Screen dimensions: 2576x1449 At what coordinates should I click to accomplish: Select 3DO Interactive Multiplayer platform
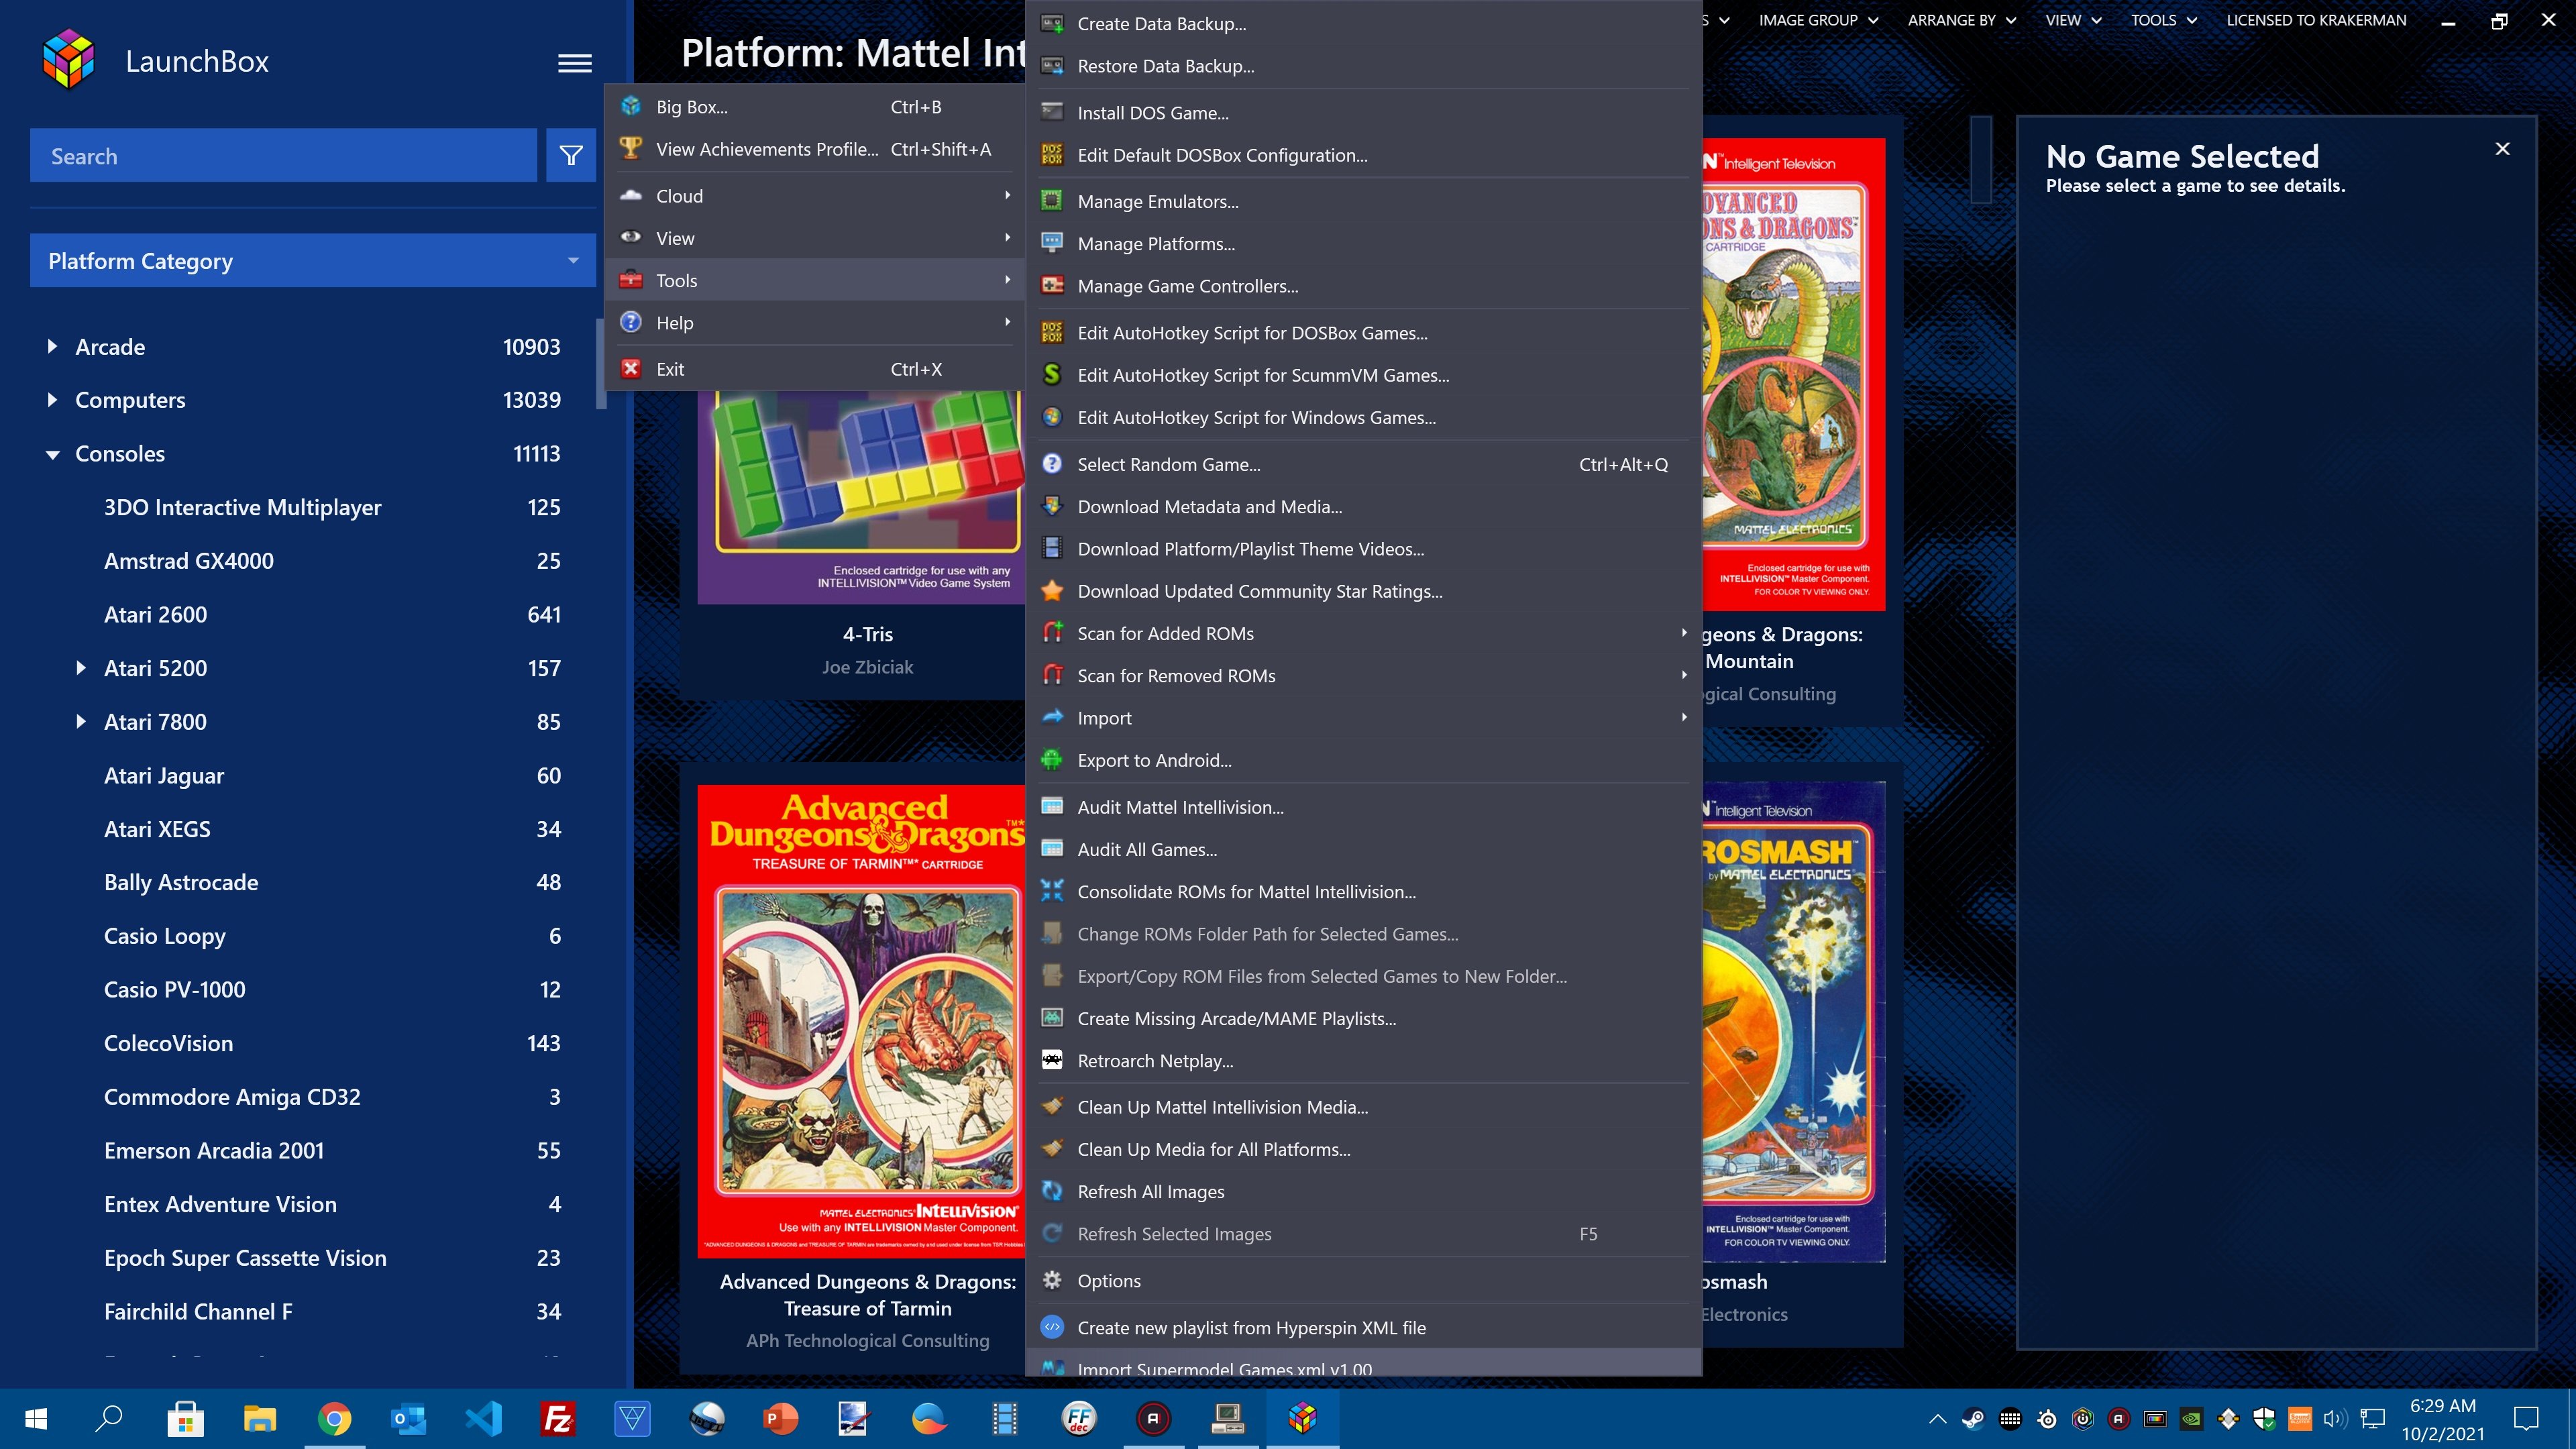[x=242, y=507]
